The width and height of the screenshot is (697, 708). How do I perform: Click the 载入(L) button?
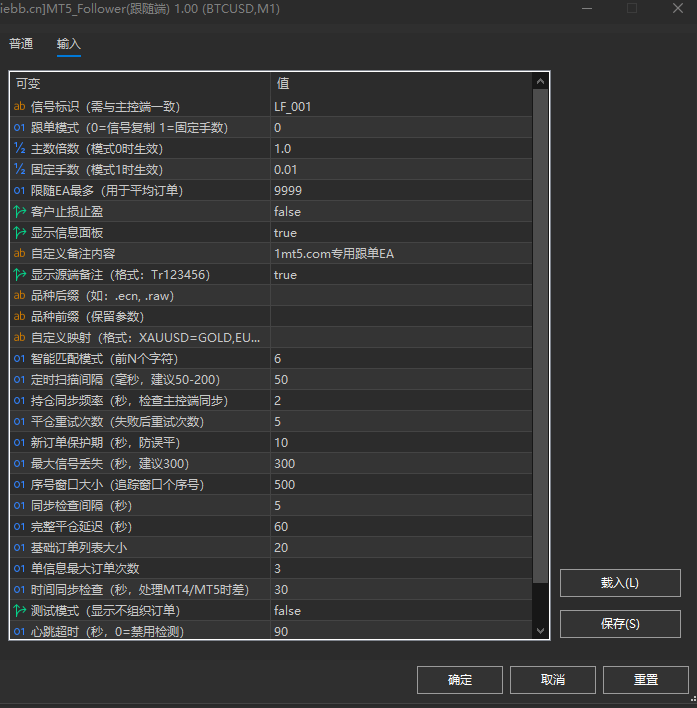point(620,583)
